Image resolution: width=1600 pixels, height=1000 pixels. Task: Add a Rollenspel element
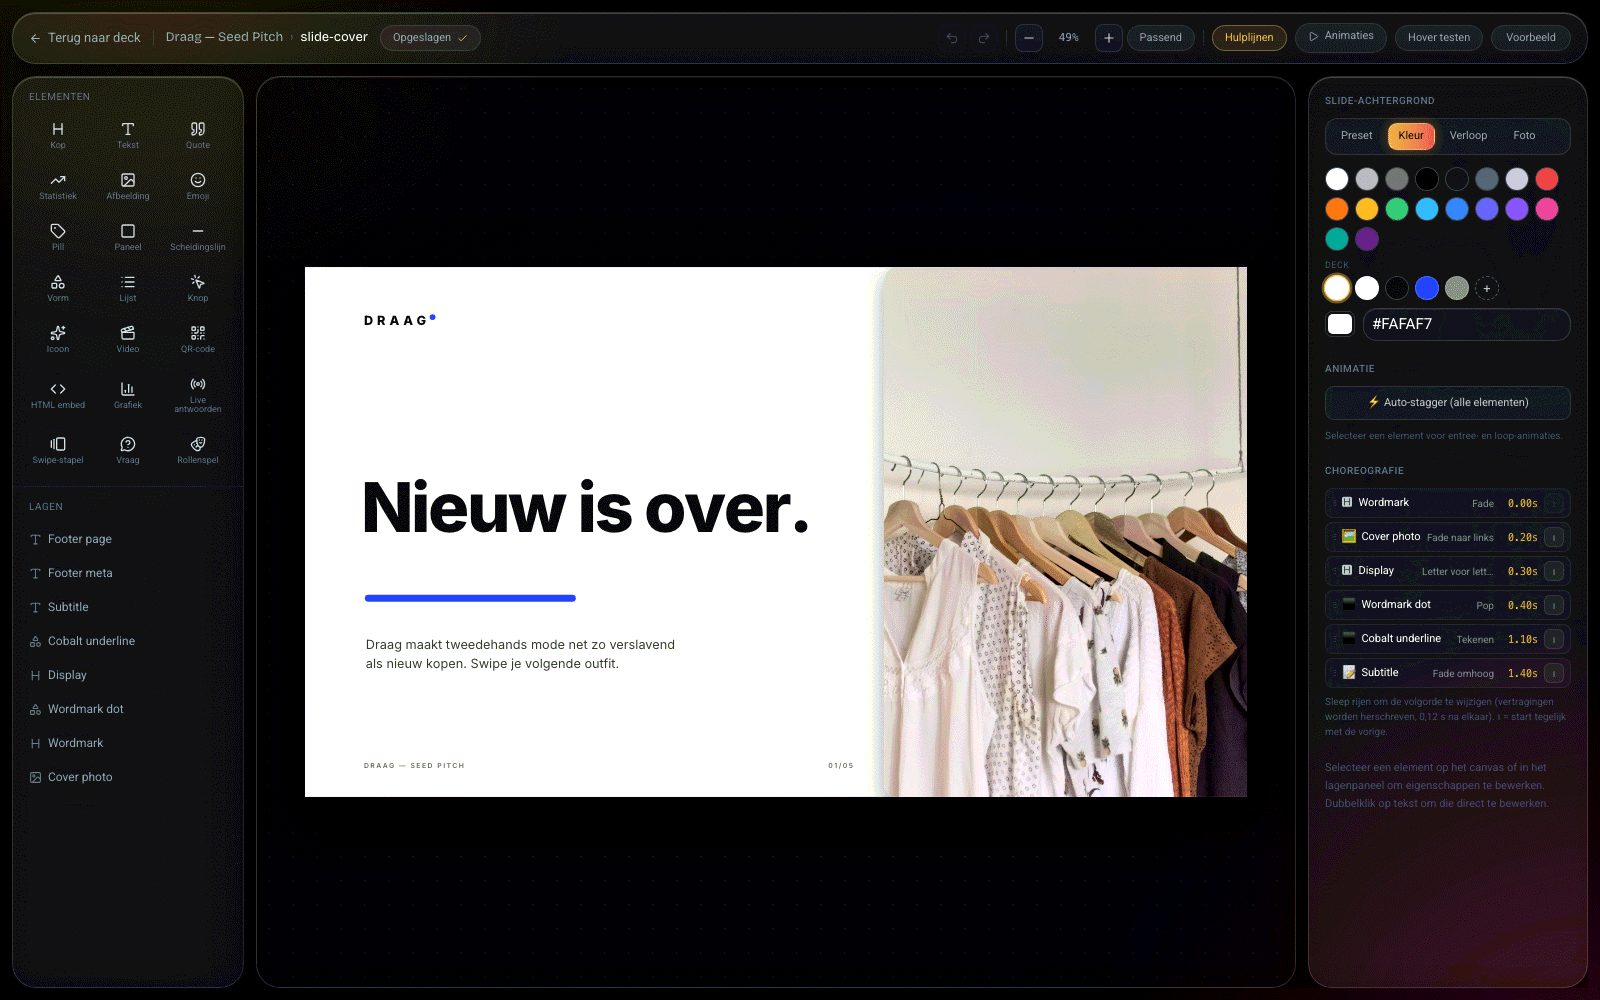pos(198,450)
